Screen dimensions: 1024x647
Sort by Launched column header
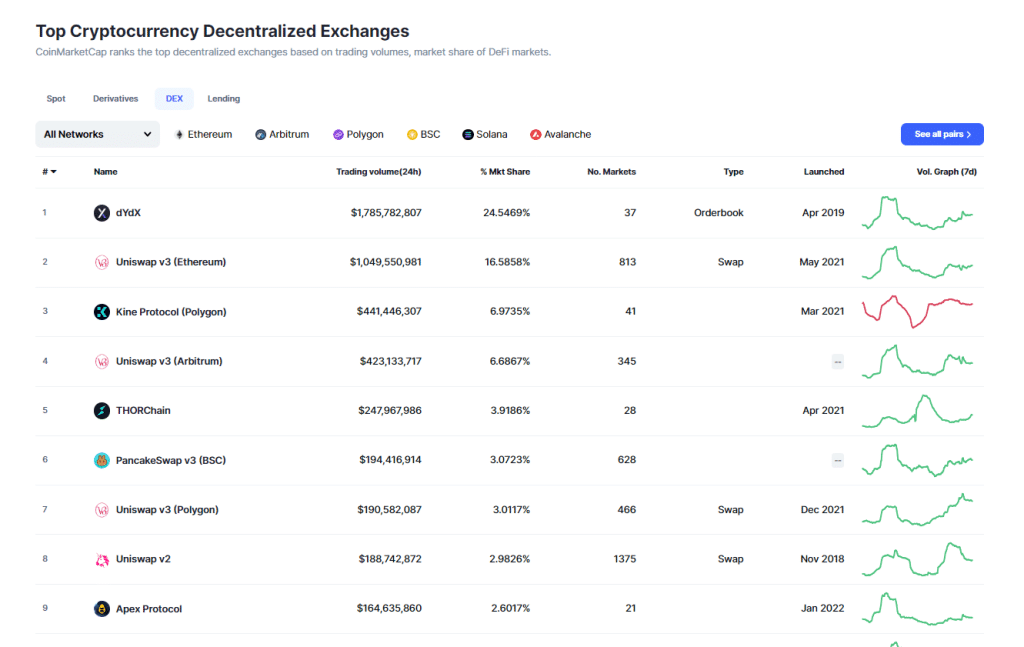[824, 172]
